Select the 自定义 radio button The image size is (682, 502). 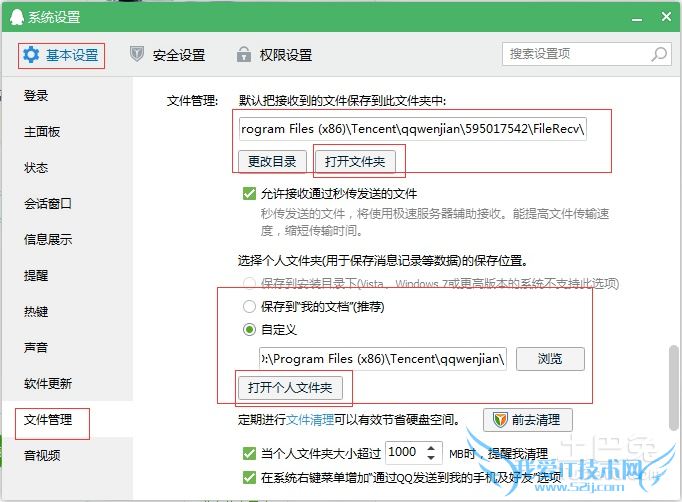[249, 330]
